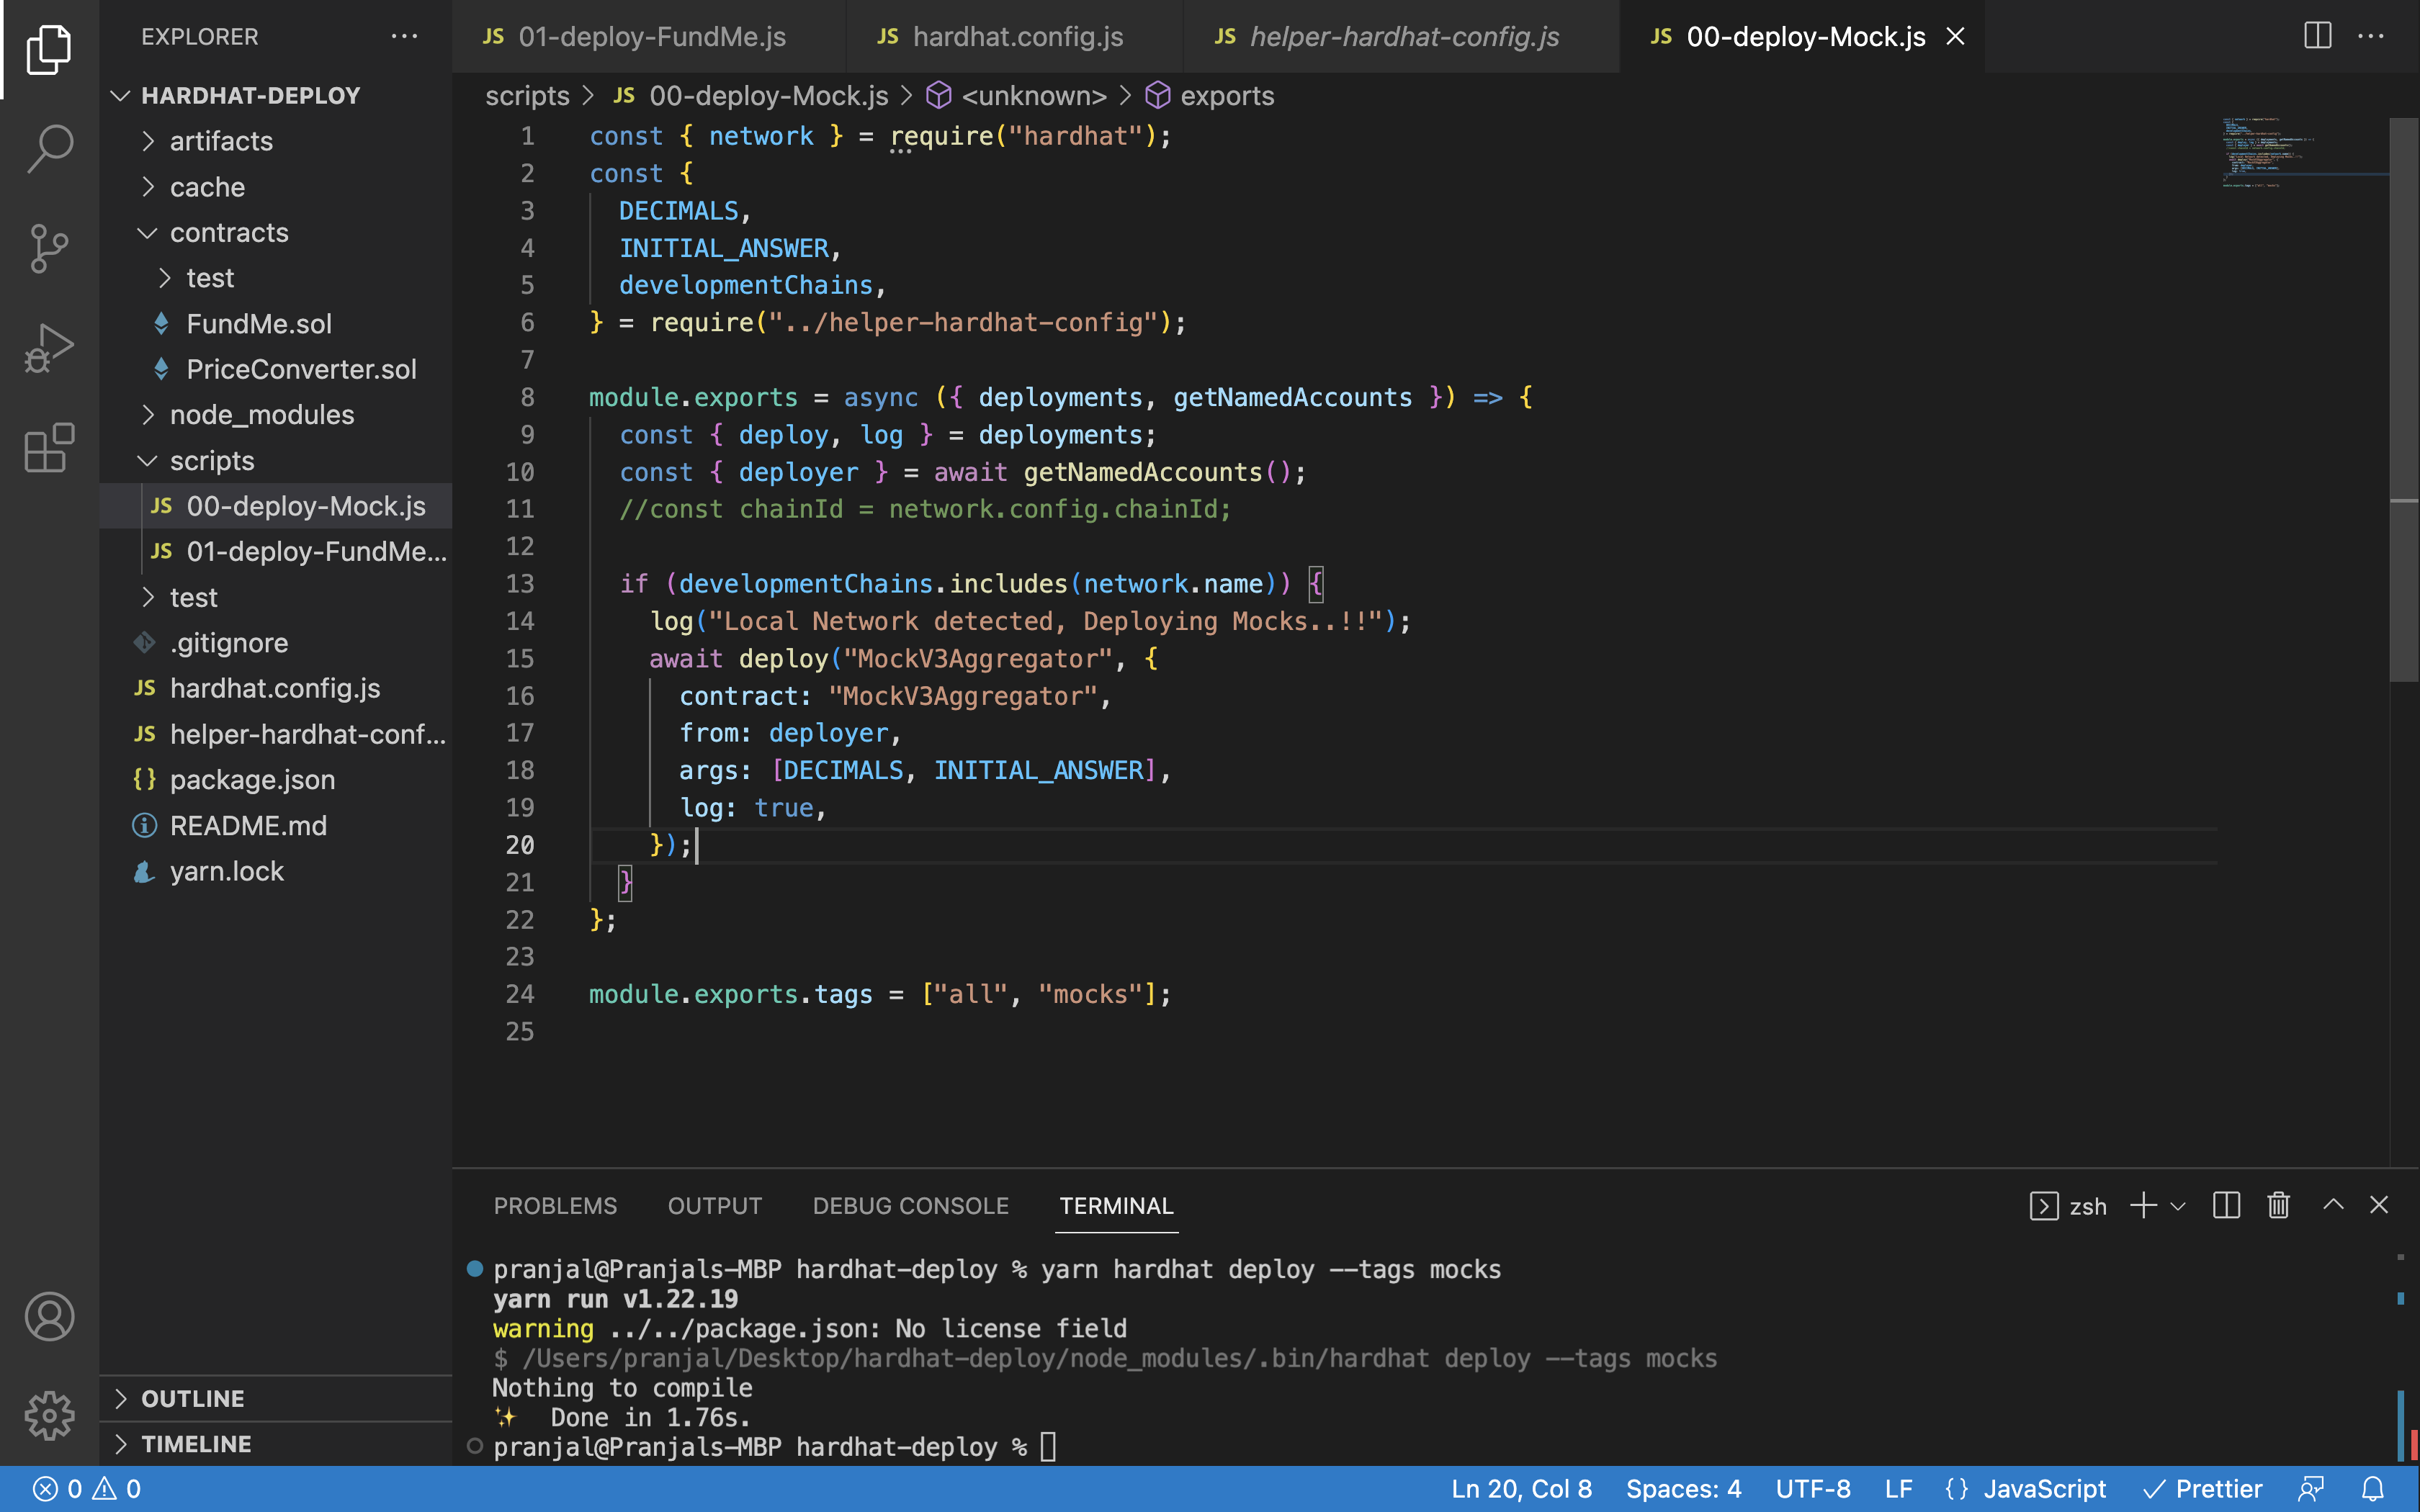The width and height of the screenshot is (2420, 1512).
Task: Split the terminal panel
Action: tap(2226, 1205)
